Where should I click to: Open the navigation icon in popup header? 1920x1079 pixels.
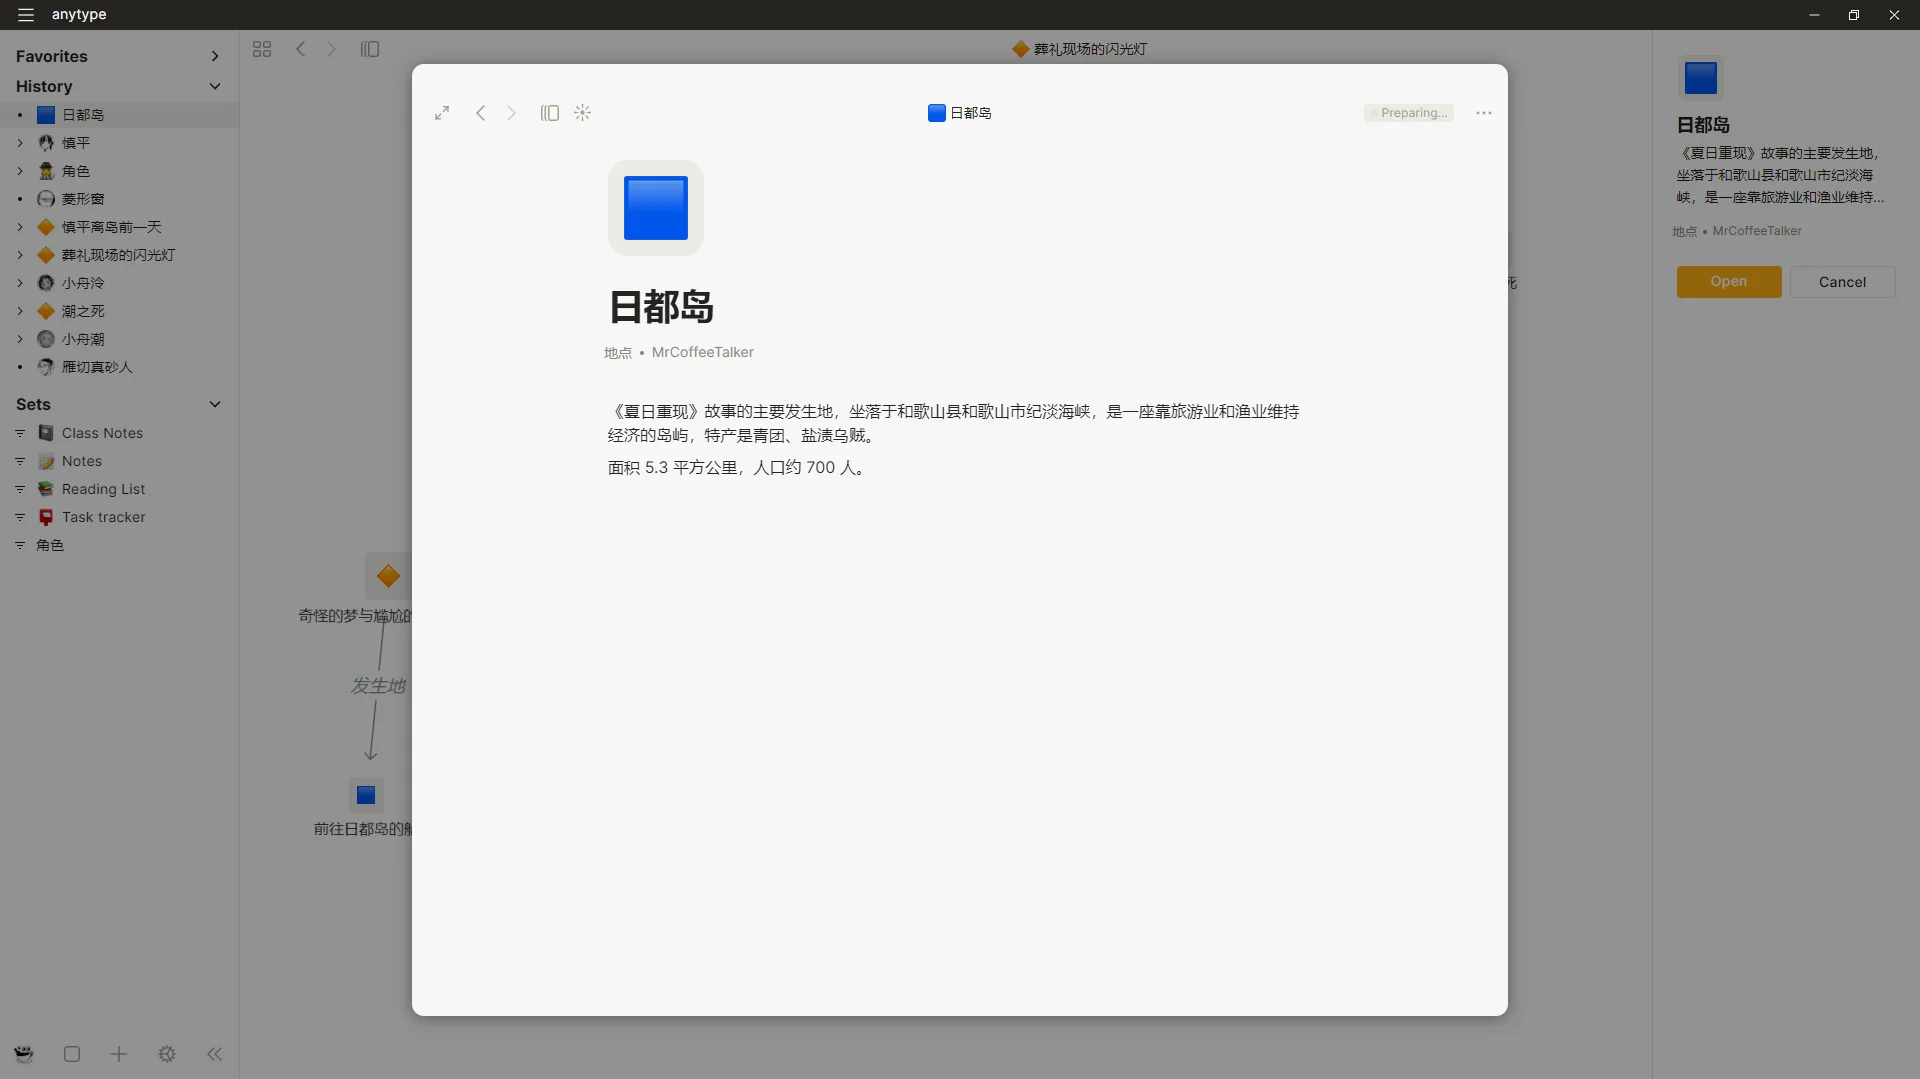[x=550, y=113]
